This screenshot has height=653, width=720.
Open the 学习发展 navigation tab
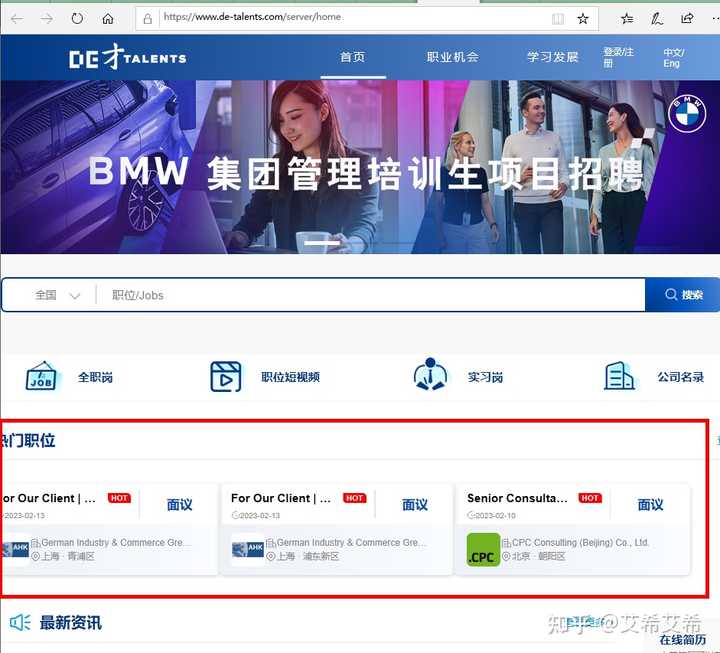click(552, 57)
